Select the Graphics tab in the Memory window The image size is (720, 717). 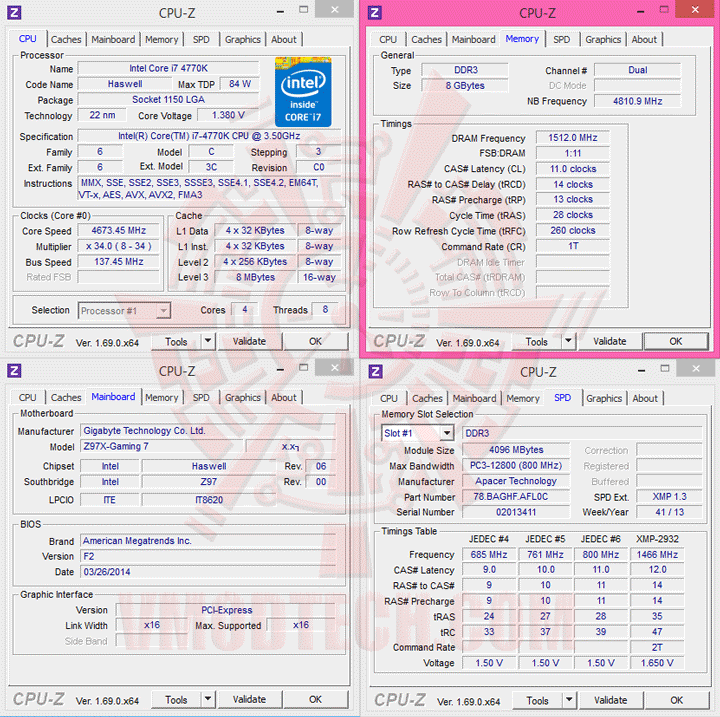point(603,40)
